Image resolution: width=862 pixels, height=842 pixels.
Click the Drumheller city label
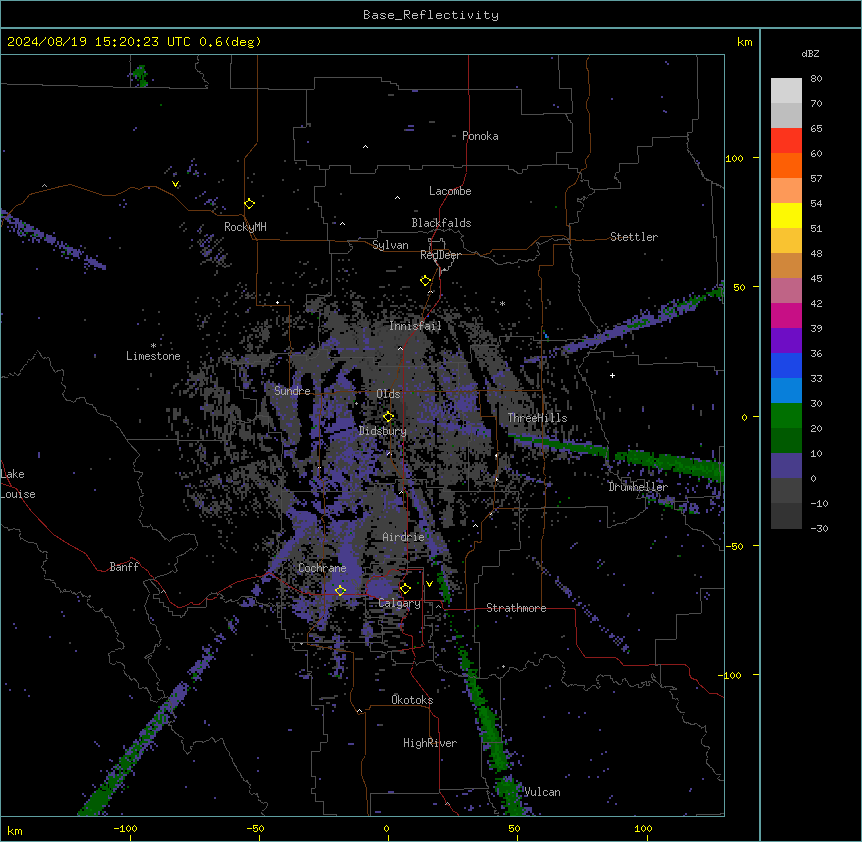click(638, 487)
